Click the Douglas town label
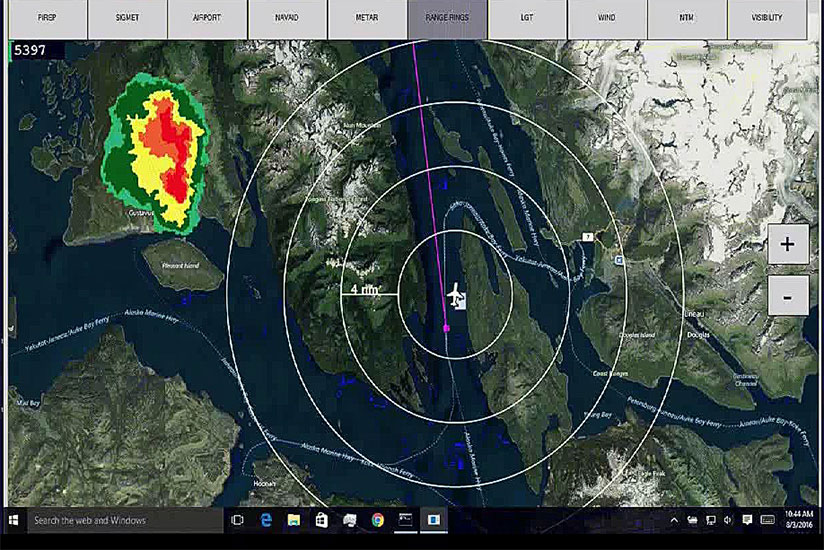Viewport: 824px width, 550px height. (698, 335)
